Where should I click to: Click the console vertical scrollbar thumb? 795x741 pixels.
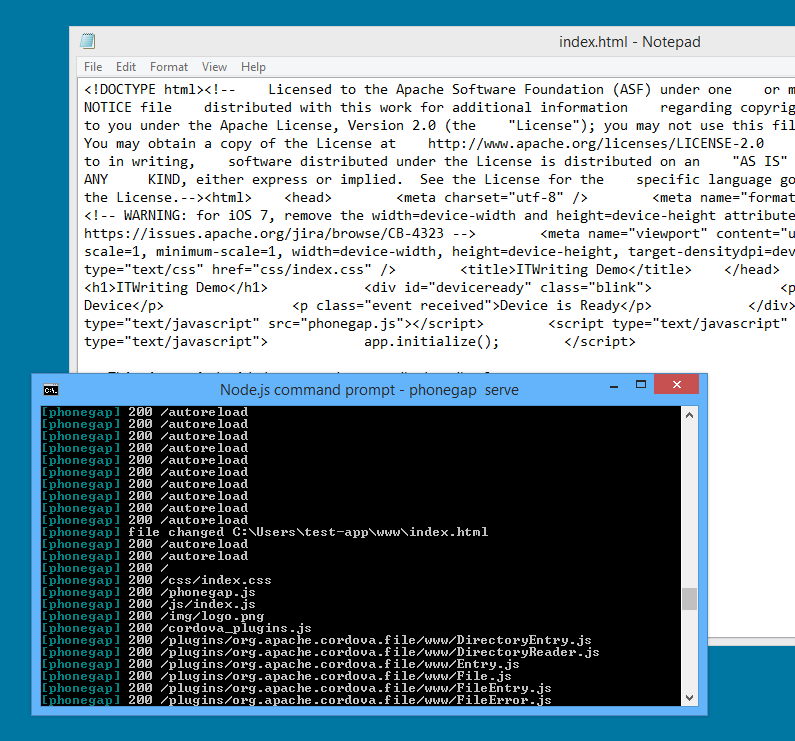point(689,598)
